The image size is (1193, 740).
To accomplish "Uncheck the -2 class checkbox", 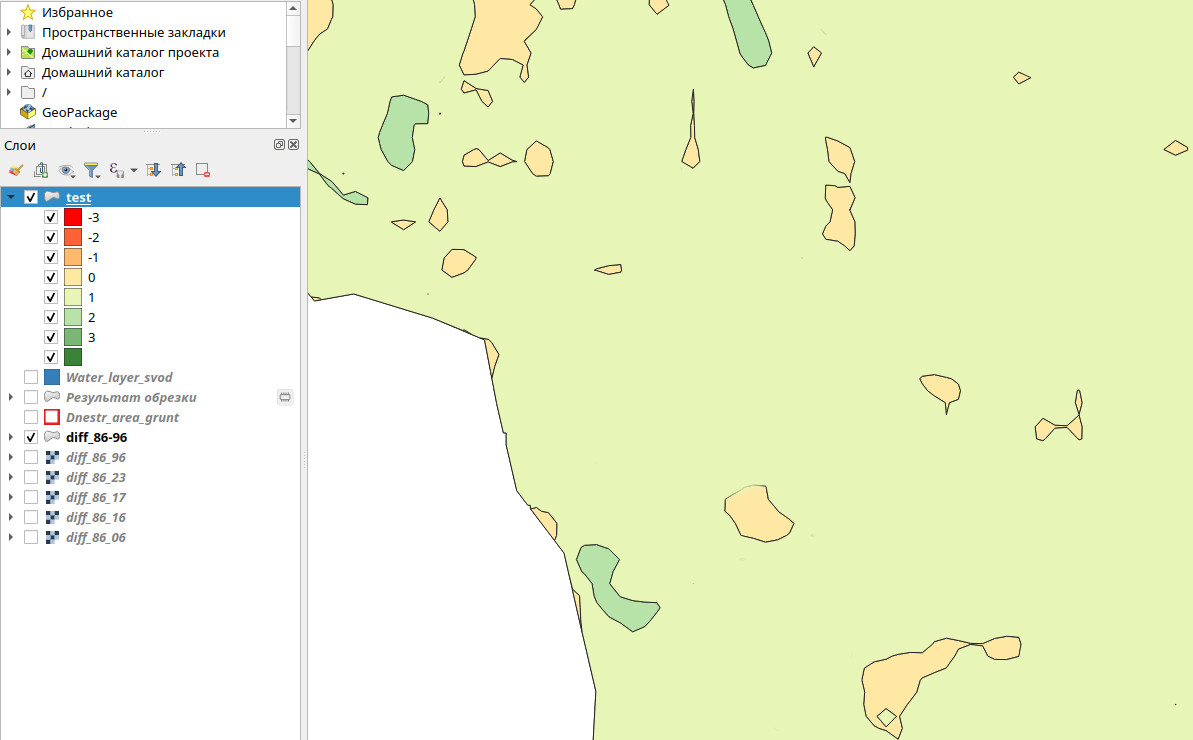I will coord(51,237).
